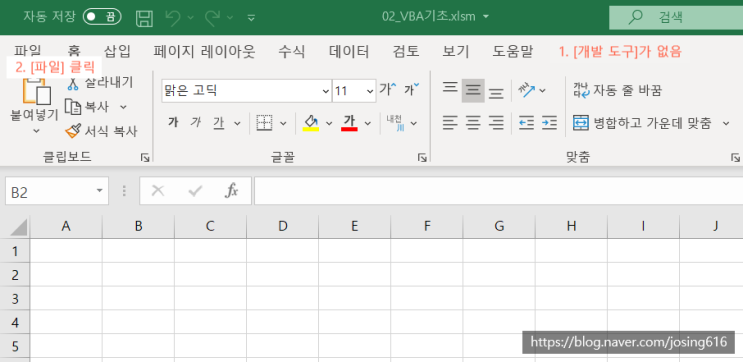Viewport: 743px width, 362px height.
Task: Open the 수식 tab
Action: click(291, 51)
